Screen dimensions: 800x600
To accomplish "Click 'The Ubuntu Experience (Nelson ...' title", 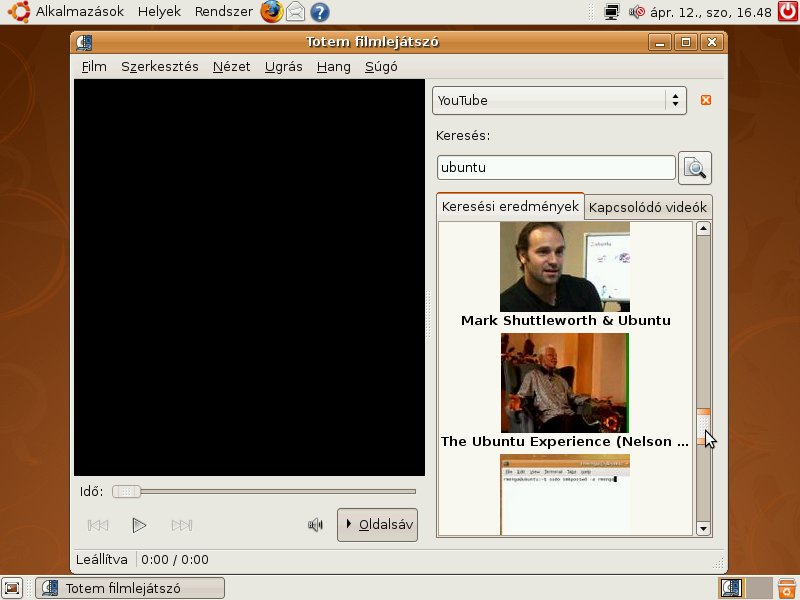I will 565,441.
